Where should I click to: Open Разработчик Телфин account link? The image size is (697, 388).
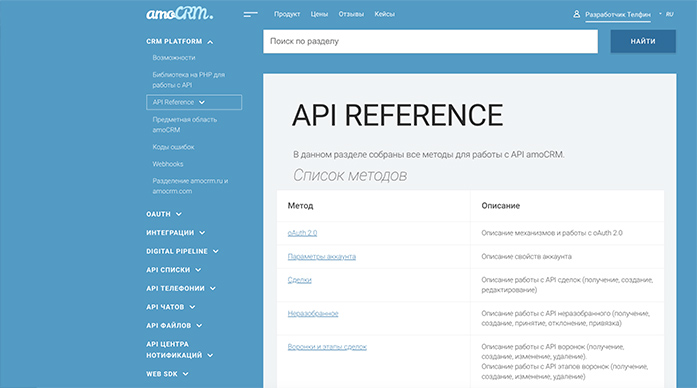click(x=618, y=15)
